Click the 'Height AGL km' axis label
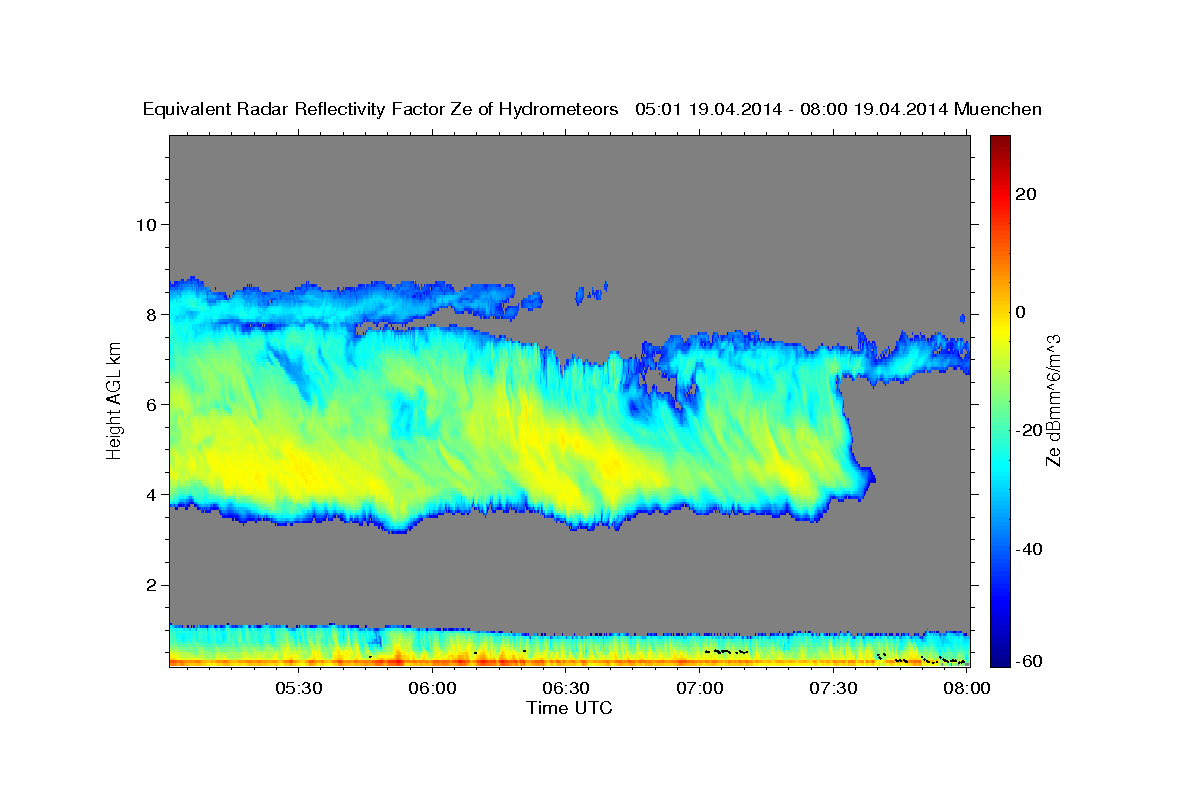Screen dimensions: 1200x800 [114, 400]
